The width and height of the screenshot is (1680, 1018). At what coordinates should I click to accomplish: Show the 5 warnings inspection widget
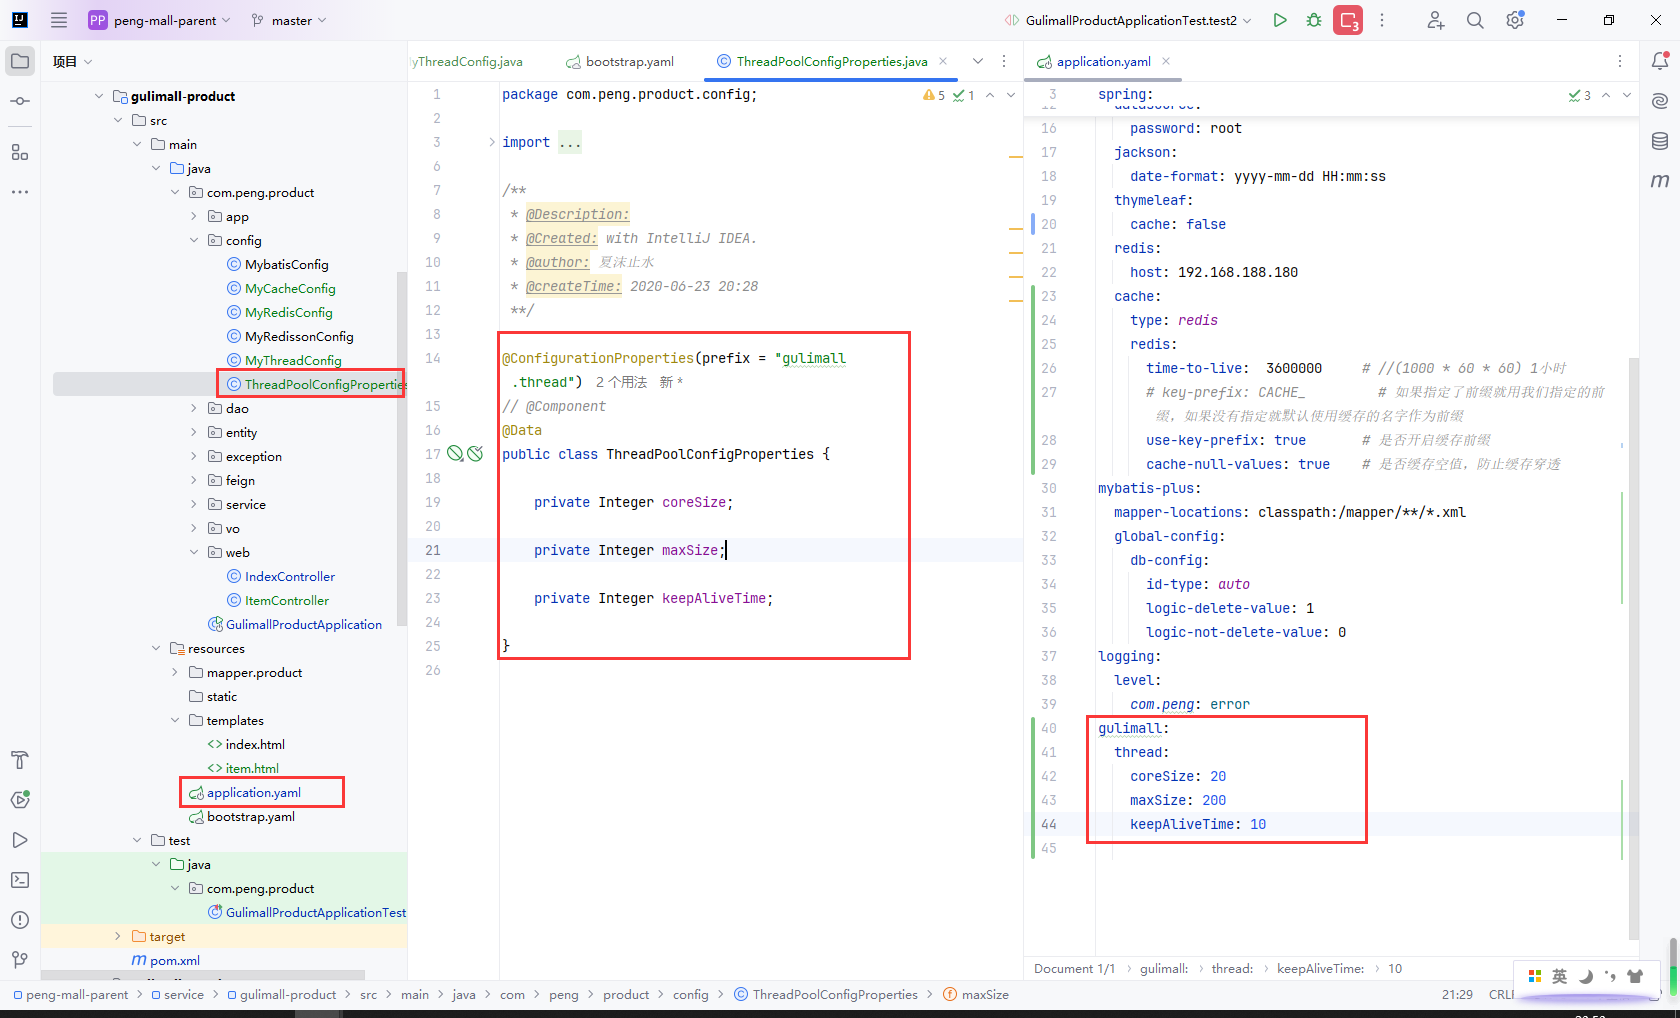(x=934, y=95)
